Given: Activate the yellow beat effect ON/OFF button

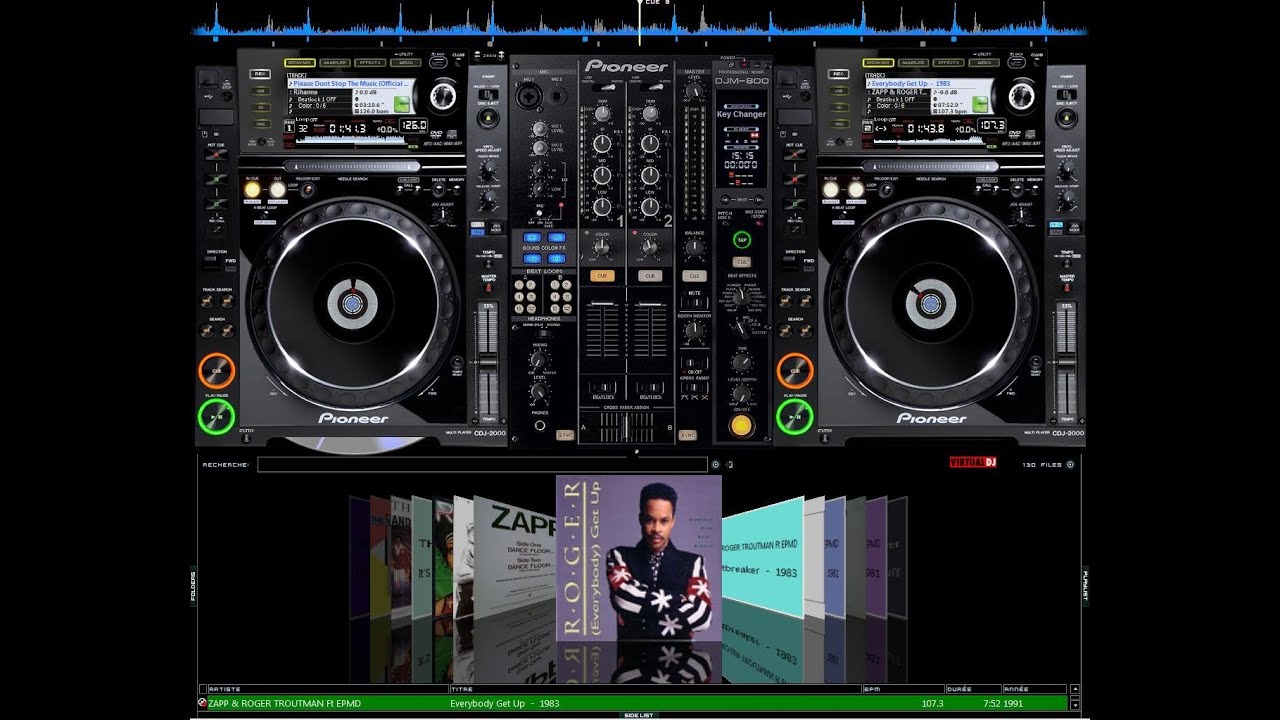Looking at the screenshot, I should click(x=741, y=425).
